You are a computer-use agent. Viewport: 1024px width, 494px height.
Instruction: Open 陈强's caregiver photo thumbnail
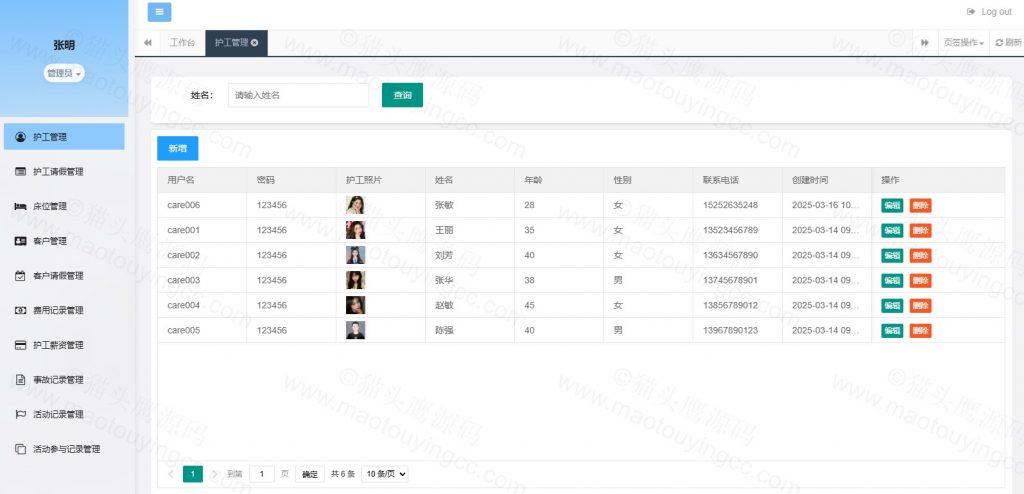[x=355, y=330]
